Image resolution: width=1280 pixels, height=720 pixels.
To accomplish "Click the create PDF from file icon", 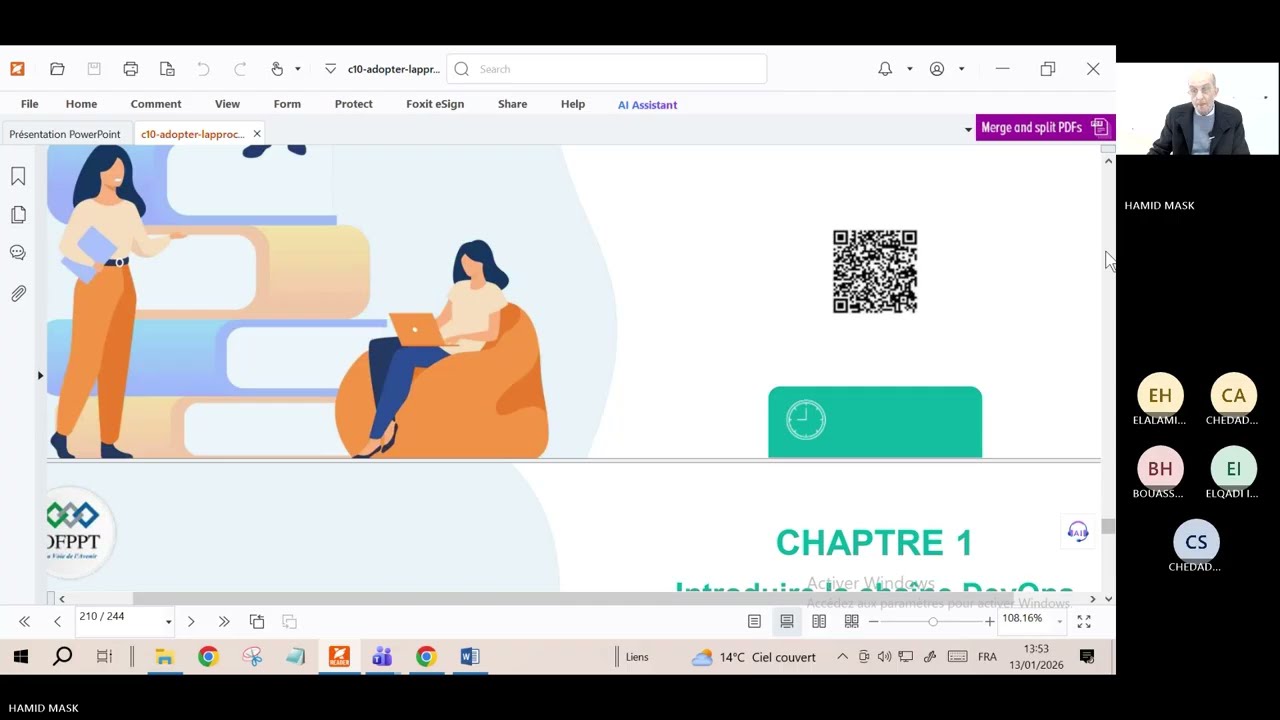I will tap(167, 69).
